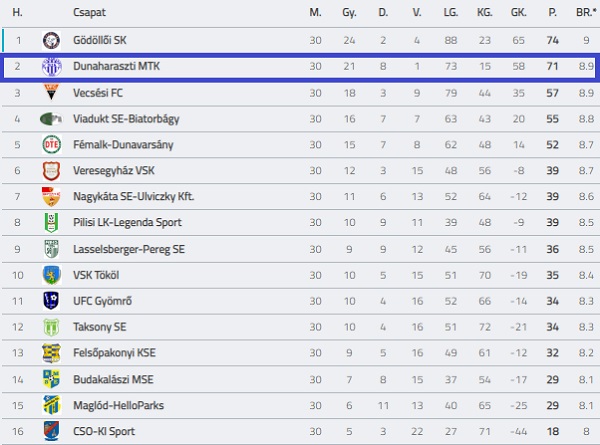Screen dimensions: 600x445
Task: Click the Vecsési FC club badge
Action: [x=51, y=93]
